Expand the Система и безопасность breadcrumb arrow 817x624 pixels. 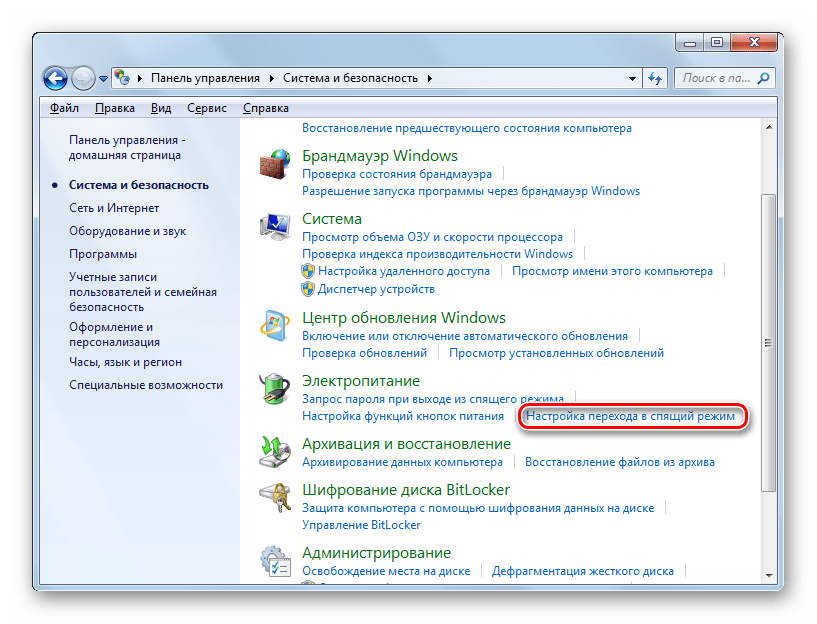click(430, 78)
